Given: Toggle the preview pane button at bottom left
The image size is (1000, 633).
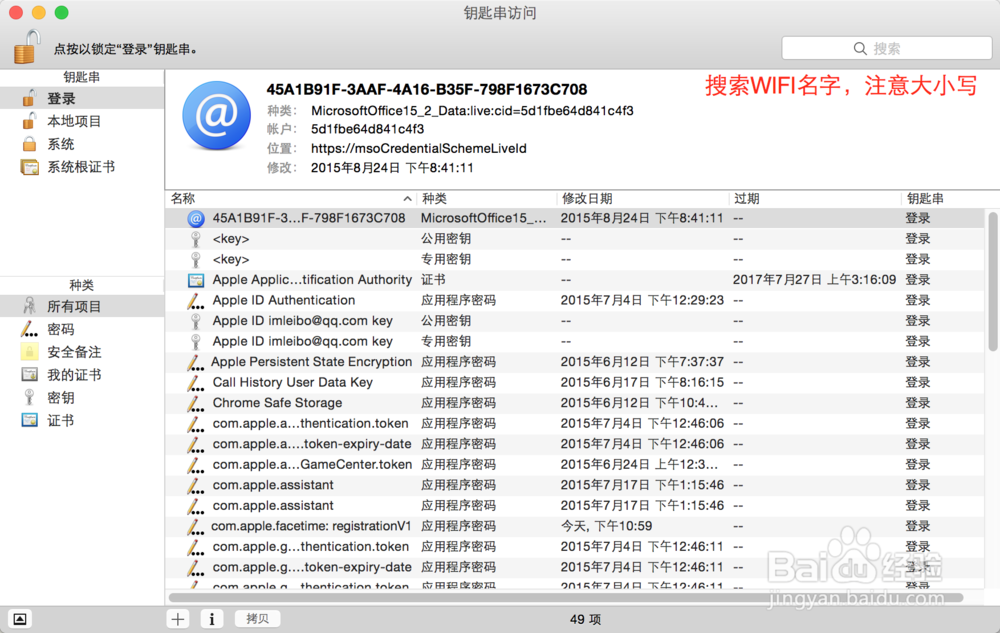Looking at the screenshot, I should tap(20, 619).
